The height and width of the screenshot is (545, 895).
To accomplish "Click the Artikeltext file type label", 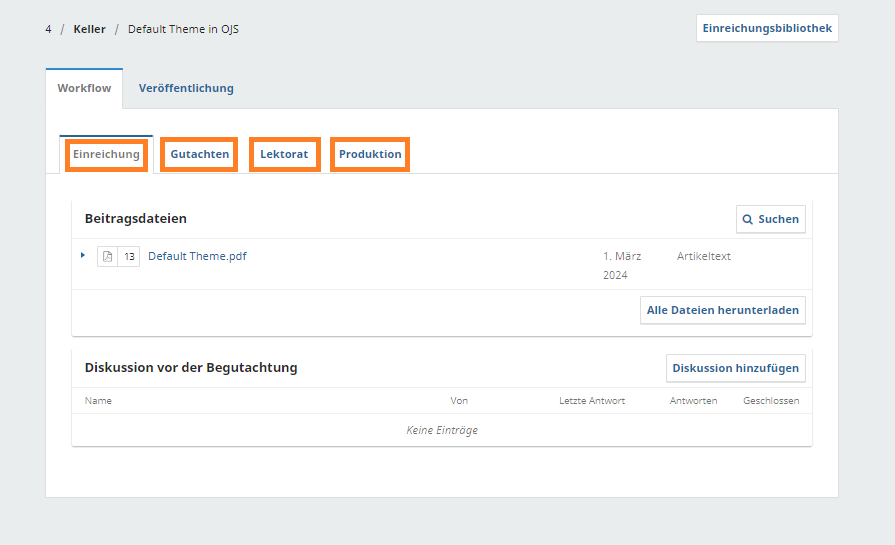I will point(703,256).
